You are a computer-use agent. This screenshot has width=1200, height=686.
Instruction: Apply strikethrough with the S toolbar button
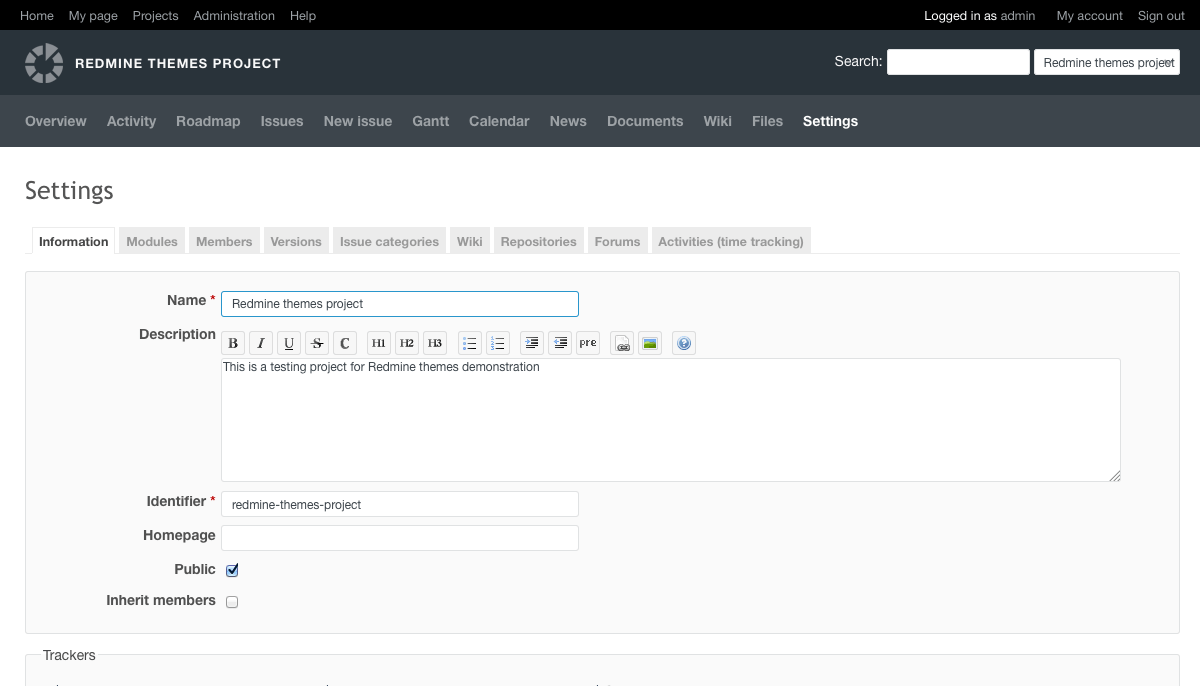pos(317,343)
